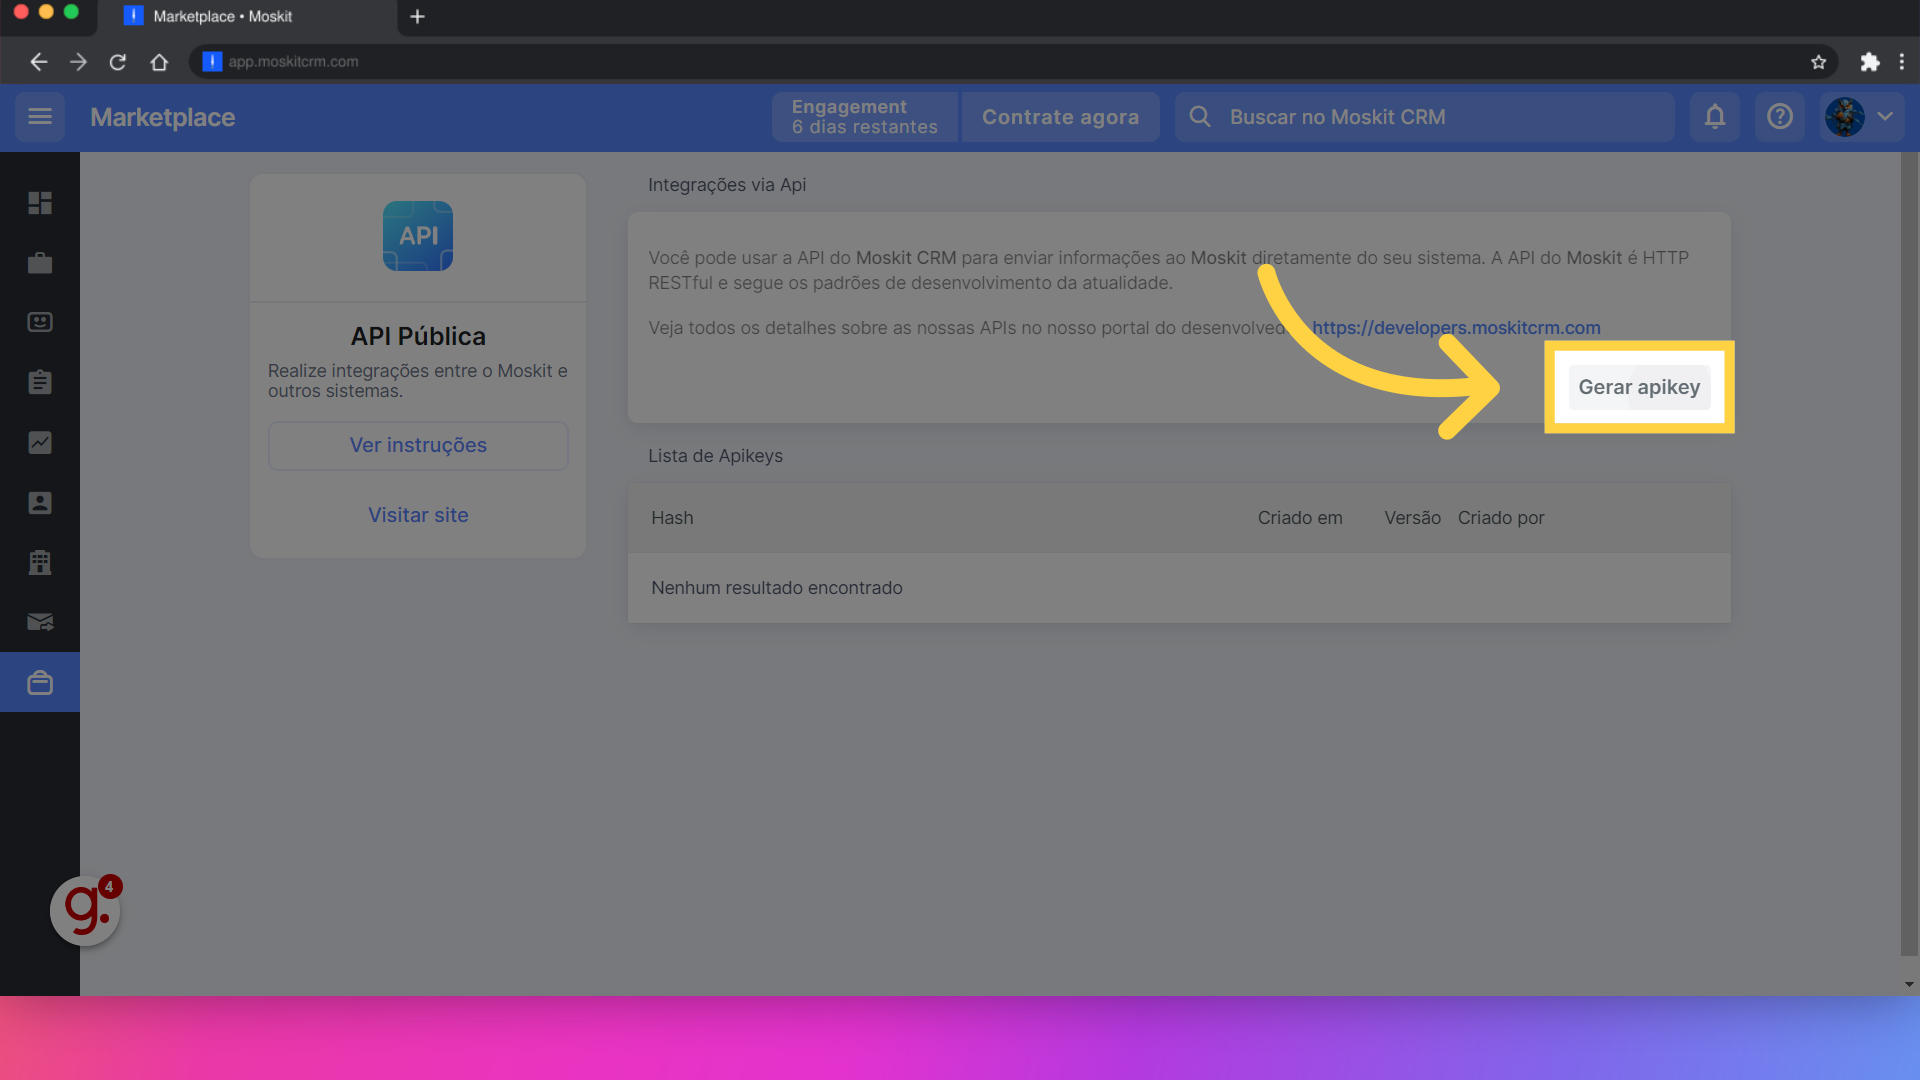Open the help question mark icon
The image size is (1920, 1080).
[x=1780, y=117]
